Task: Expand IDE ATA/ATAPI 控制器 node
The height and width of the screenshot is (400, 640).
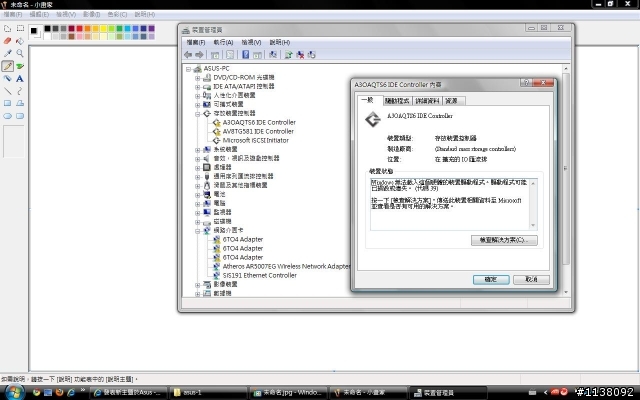Action: 198,87
